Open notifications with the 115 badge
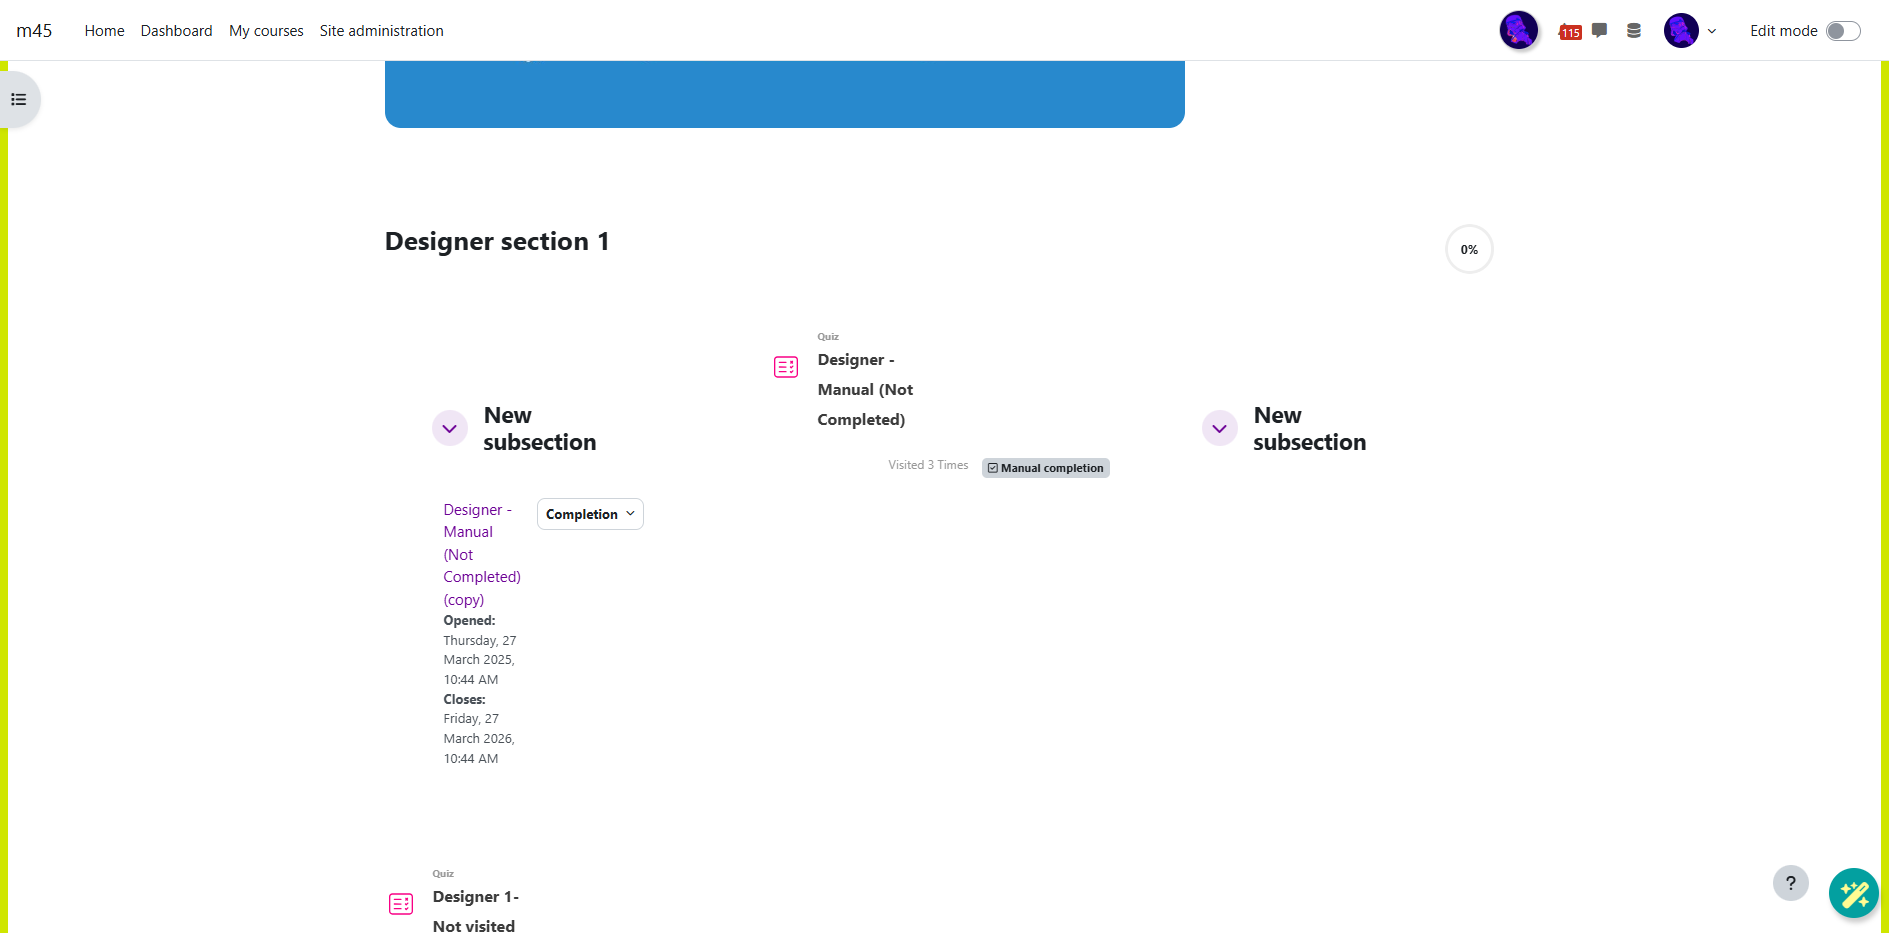The height and width of the screenshot is (933, 1889). pos(1569,31)
